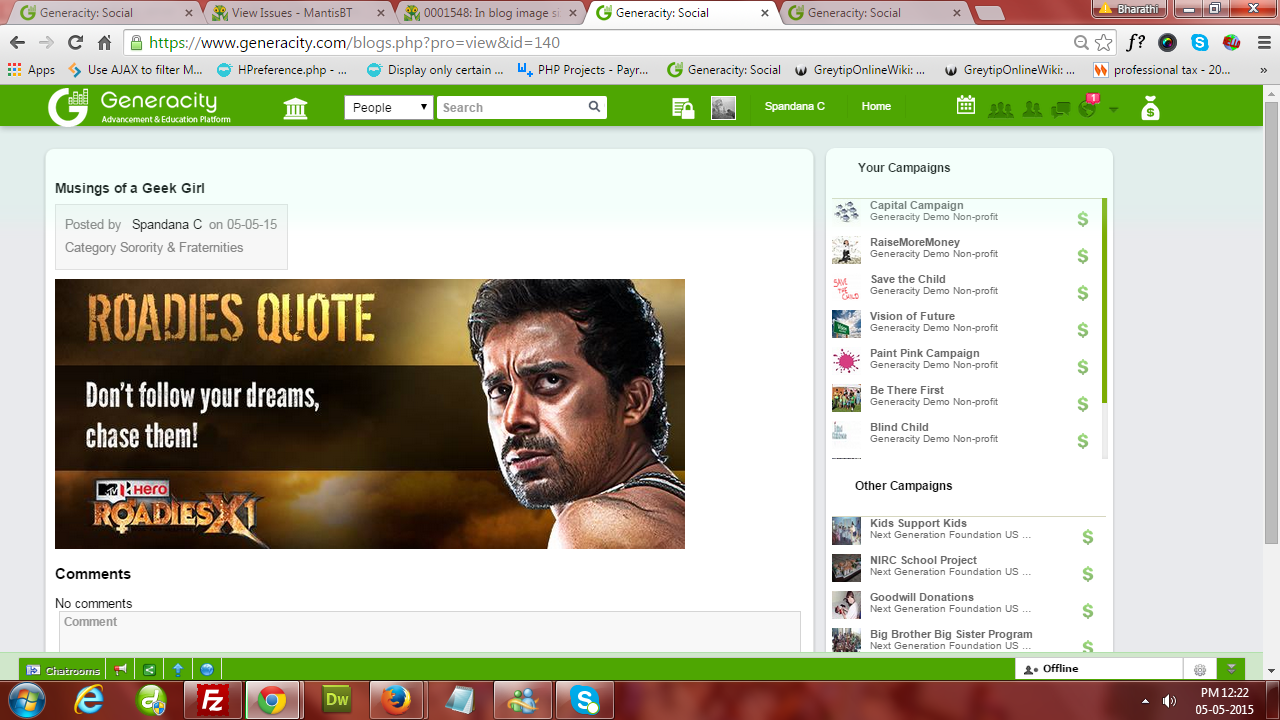This screenshot has width=1280, height=720.
Task: Open Goodwill Donations campaign
Action: (921, 597)
